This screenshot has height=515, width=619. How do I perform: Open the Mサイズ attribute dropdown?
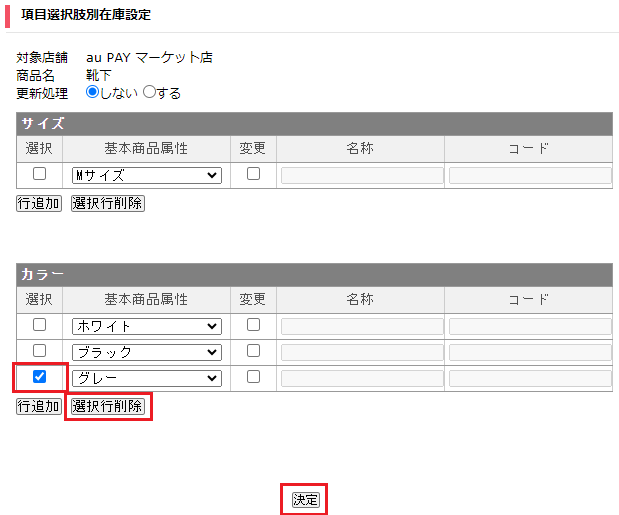point(147,175)
